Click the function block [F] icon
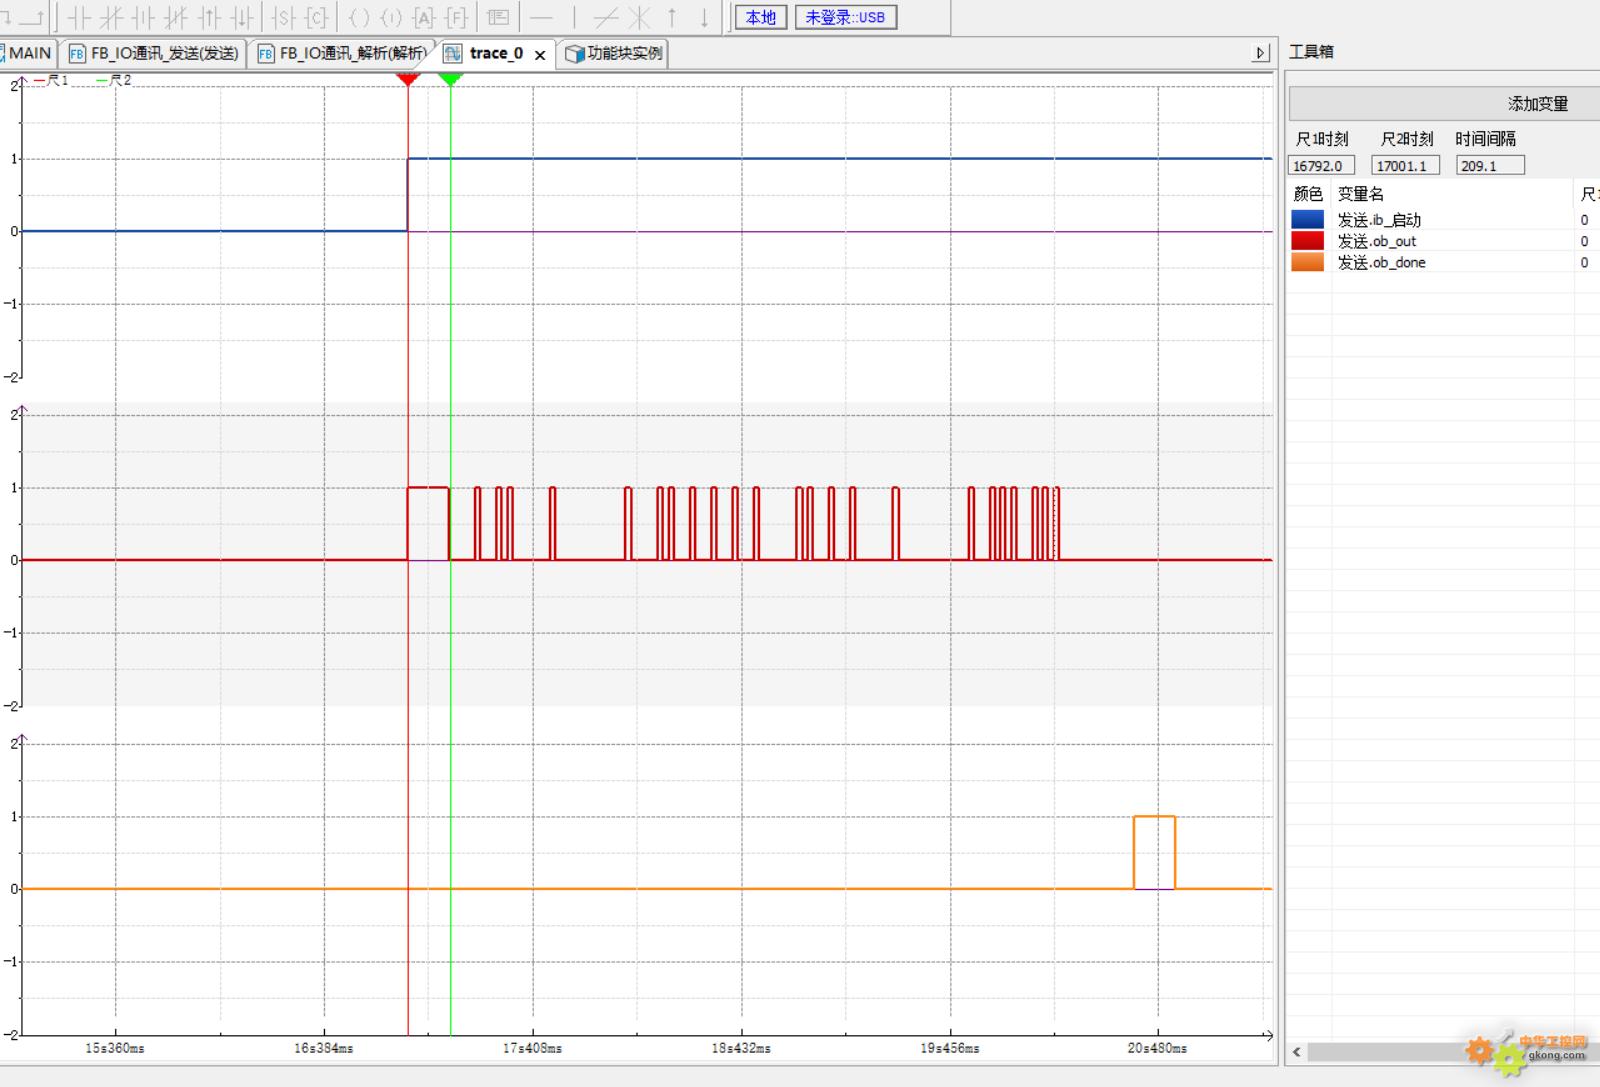1600x1087 pixels. pos(456,17)
